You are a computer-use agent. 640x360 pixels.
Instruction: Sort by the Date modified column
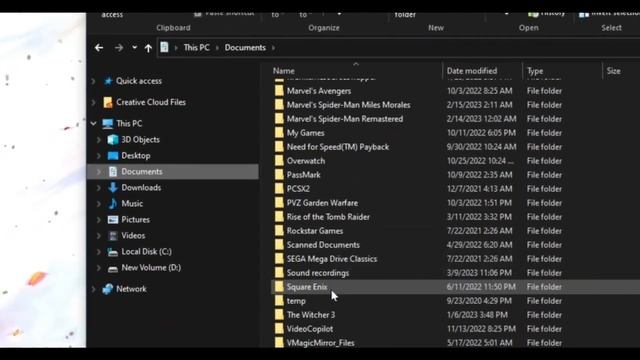[x=472, y=71]
